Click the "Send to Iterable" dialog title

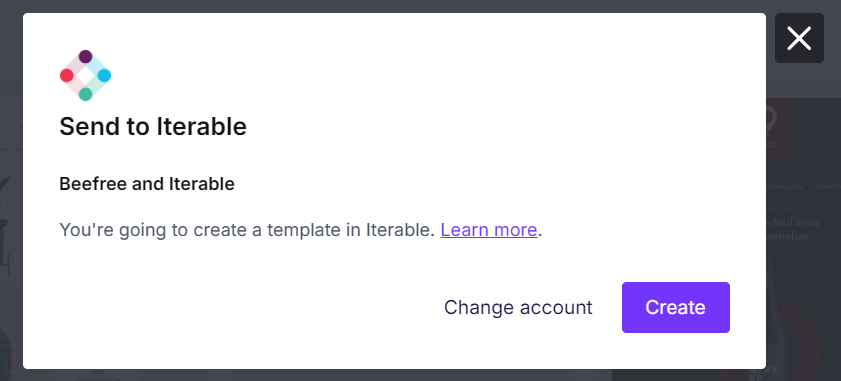click(153, 127)
